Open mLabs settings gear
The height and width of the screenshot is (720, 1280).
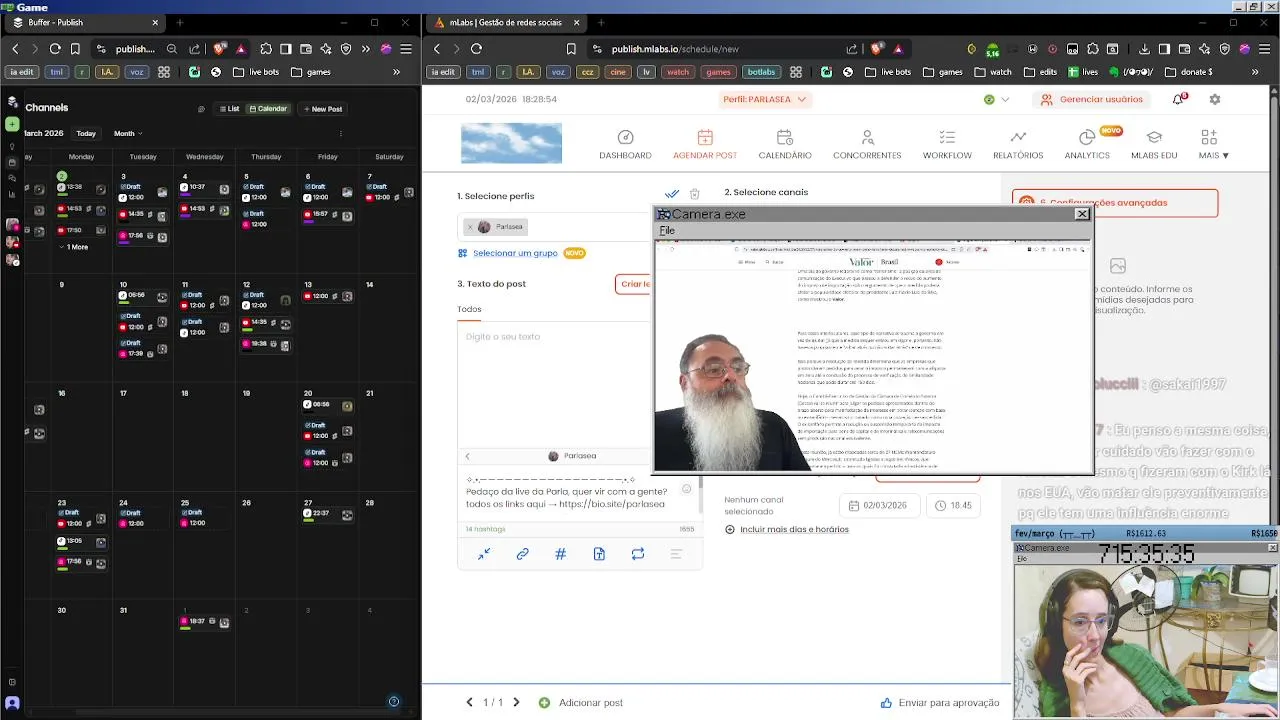click(1215, 99)
